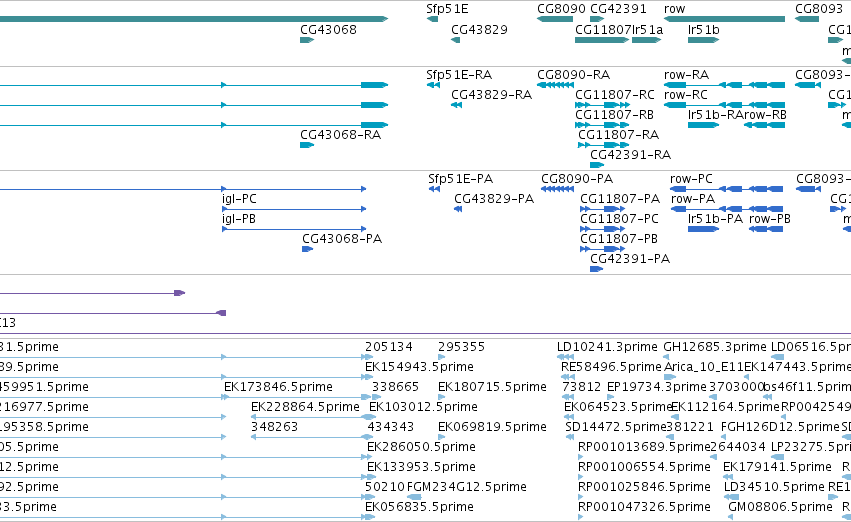Screen dimensions: 851x522
Task: Click the EK180715.5prime EST label
Action: tap(492, 387)
